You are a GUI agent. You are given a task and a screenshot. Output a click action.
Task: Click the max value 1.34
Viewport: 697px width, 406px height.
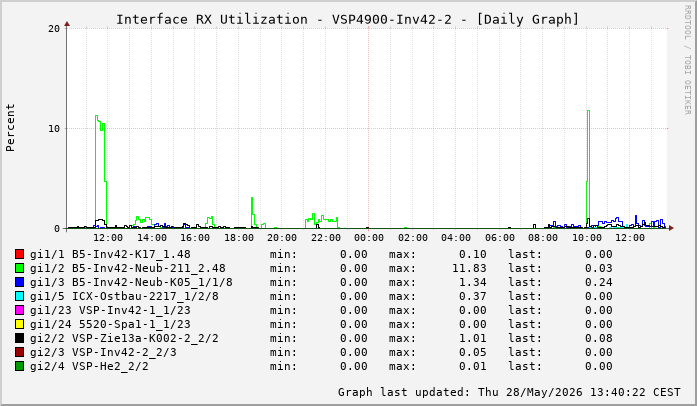pyautogui.click(x=473, y=282)
